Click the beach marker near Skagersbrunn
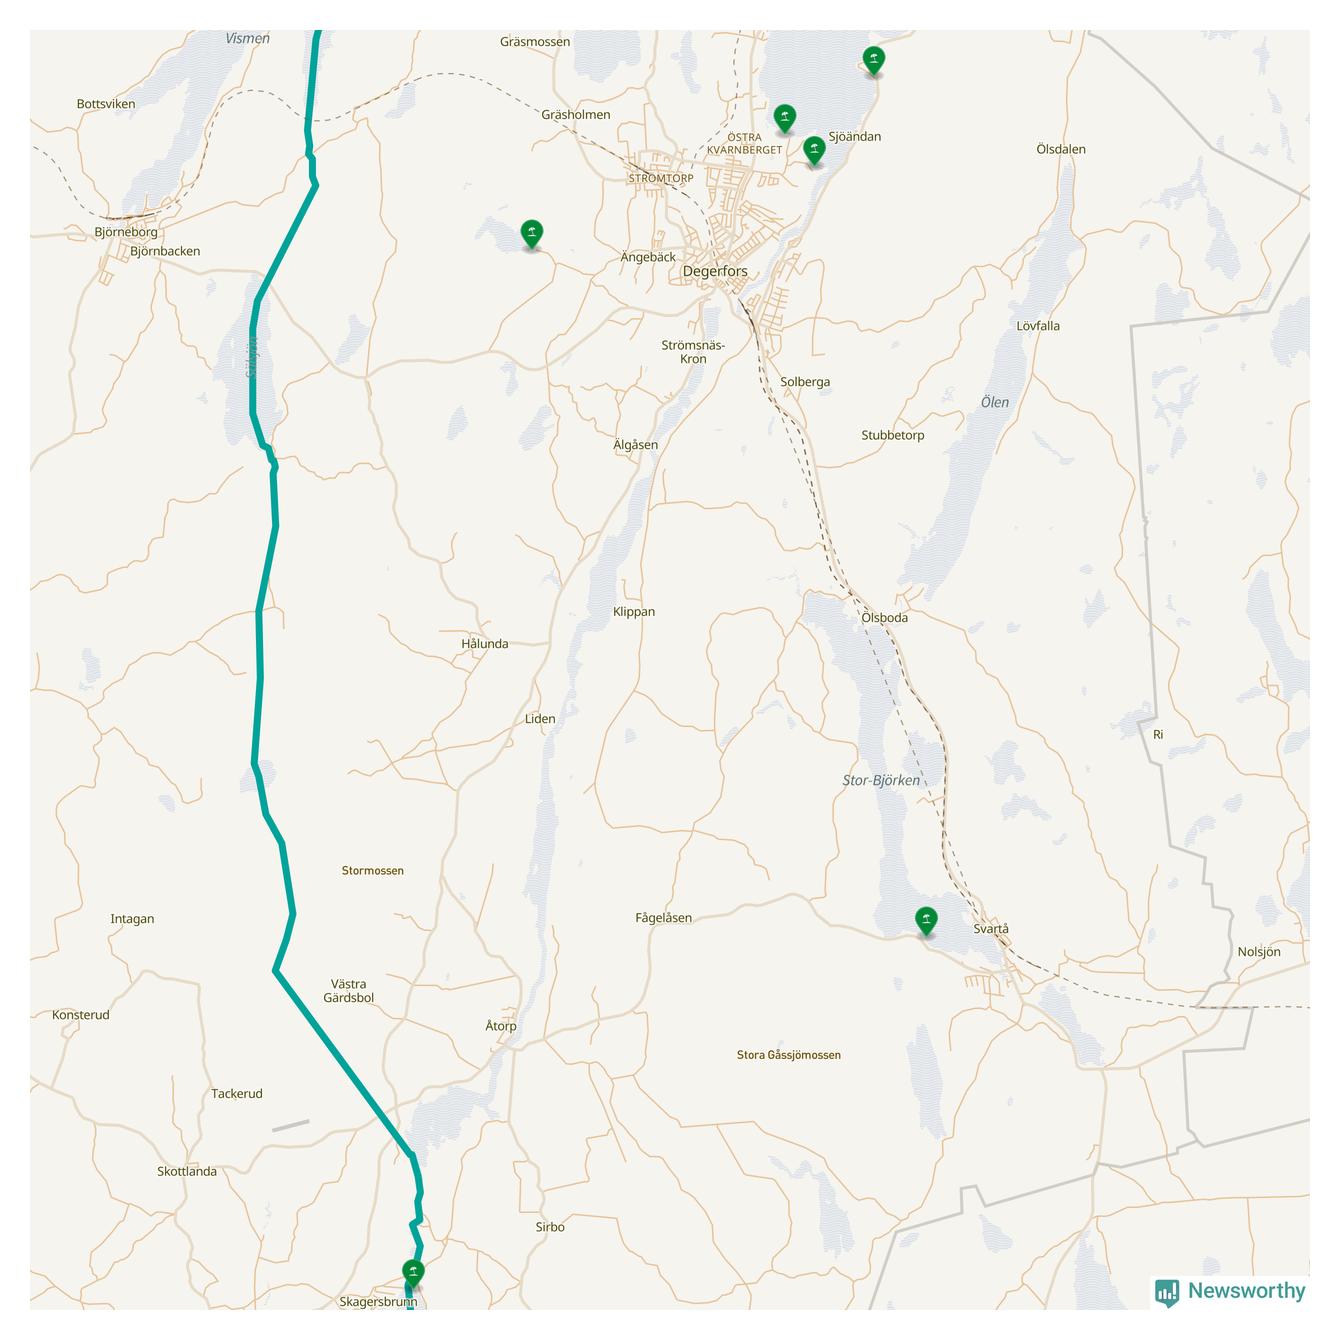Image resolution: width=1340 pixels, height=1340 pixels. click(x=412, y=1274)
